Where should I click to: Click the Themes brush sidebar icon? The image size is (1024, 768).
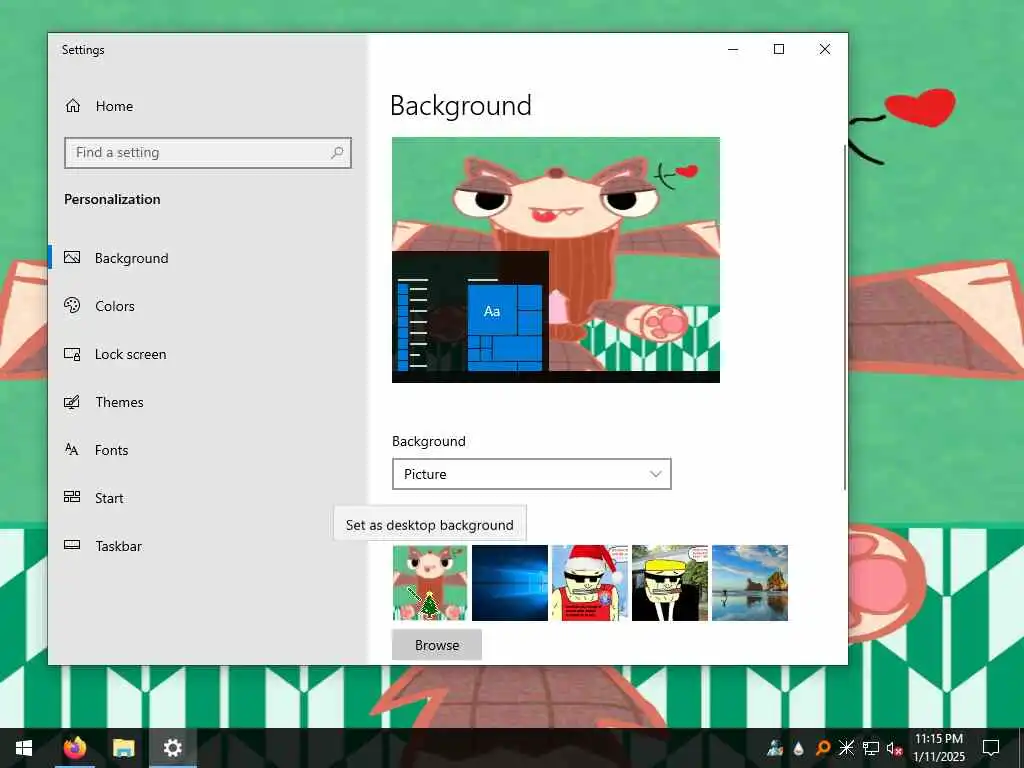(x=72, y=402)
